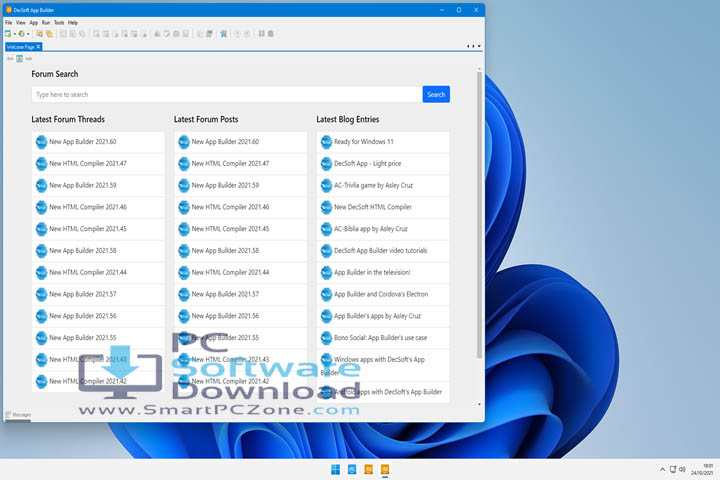This screenshot has width=720, height=480.
Task: Open blog entry AC-Trivia game by Asley Cruz
Action: [383, 185]
